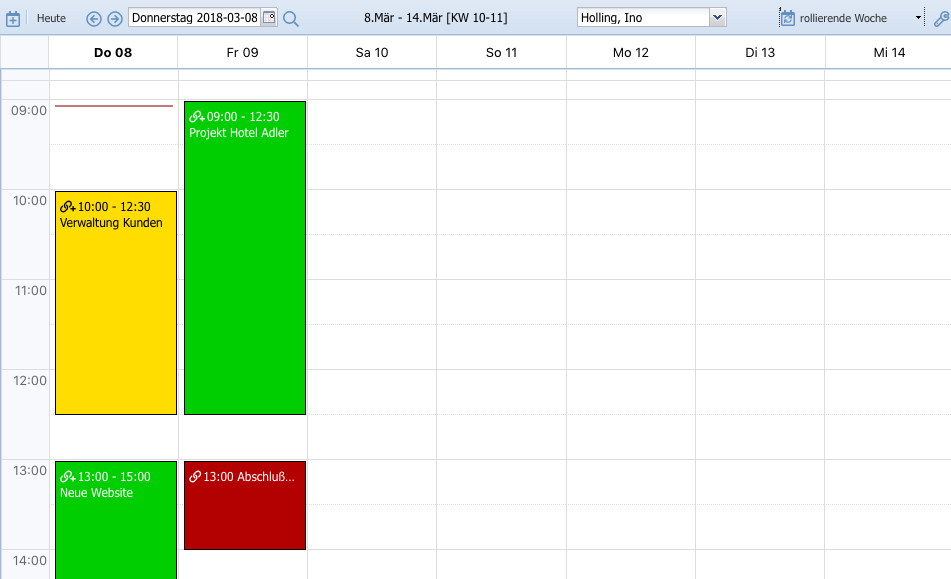
Task: Click the new appointment calendar-plus icon
Action: 14,18
